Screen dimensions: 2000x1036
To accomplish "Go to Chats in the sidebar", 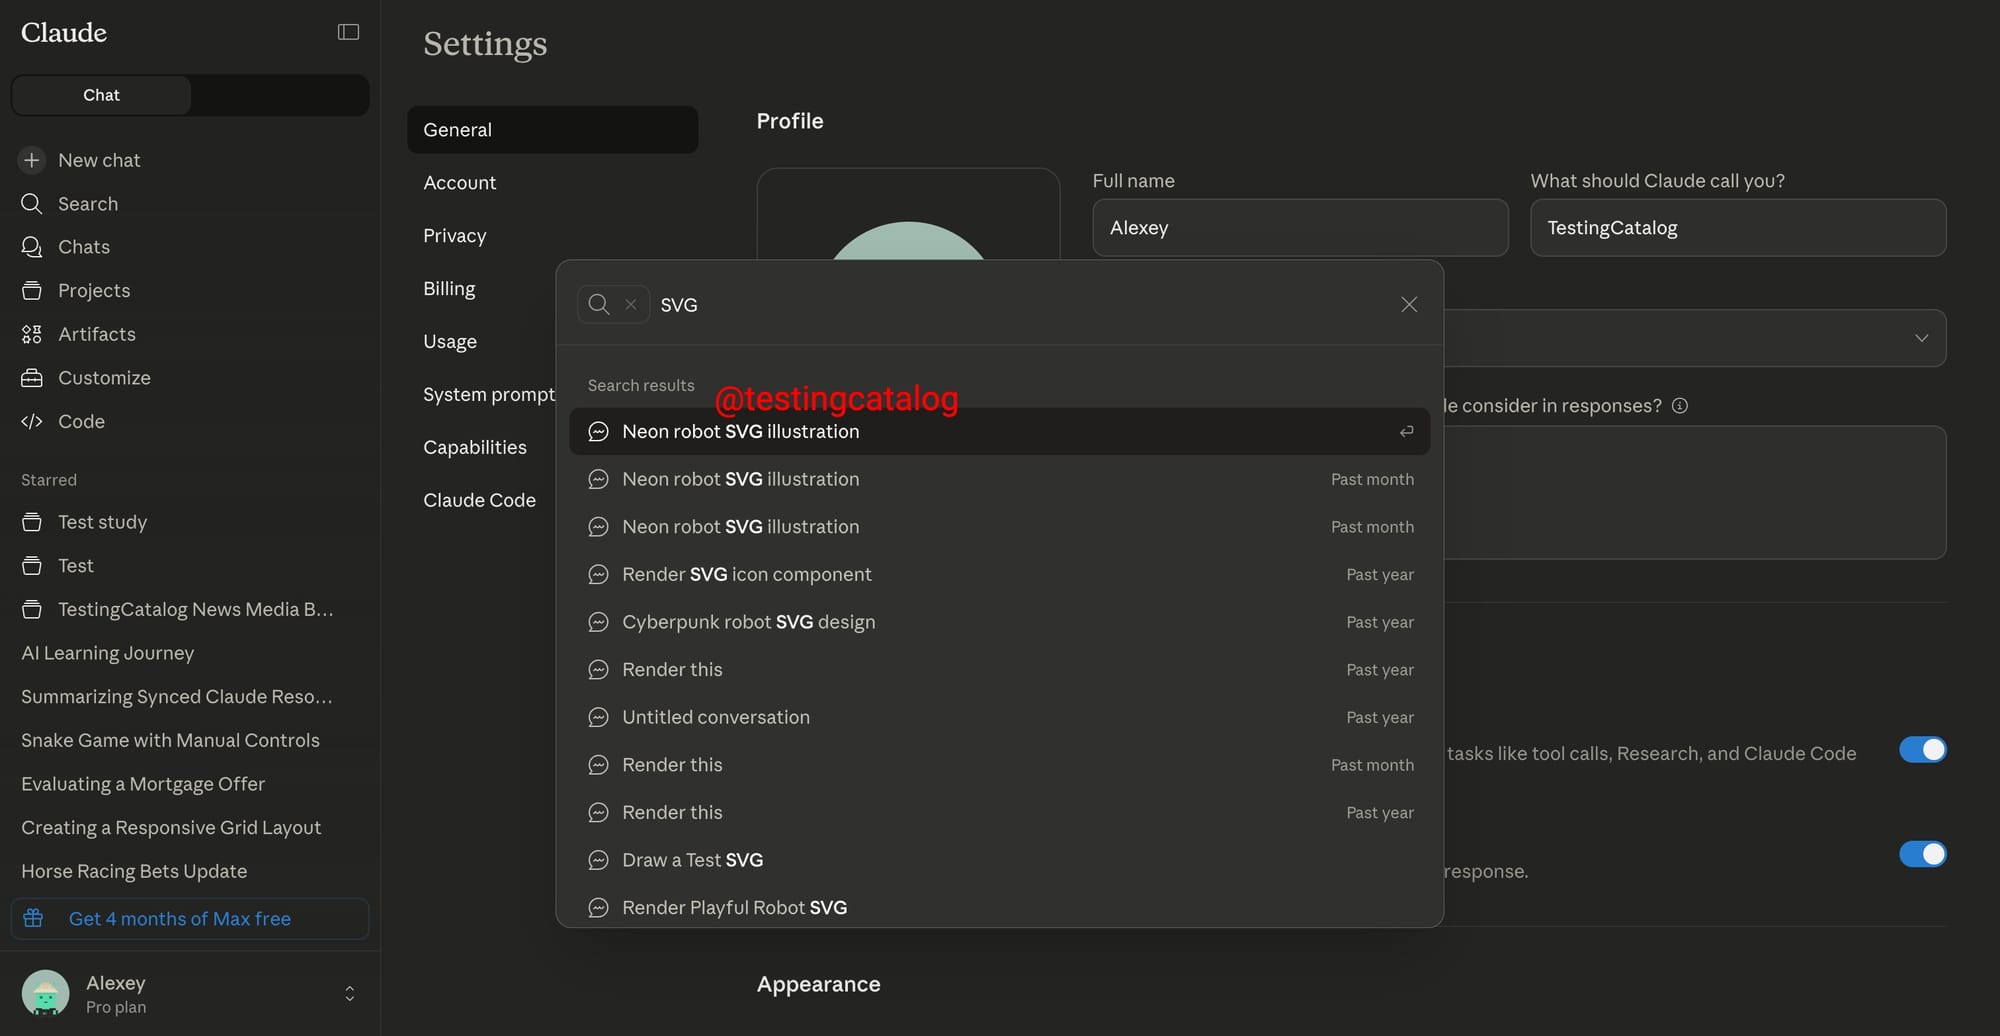I will 190,247.
